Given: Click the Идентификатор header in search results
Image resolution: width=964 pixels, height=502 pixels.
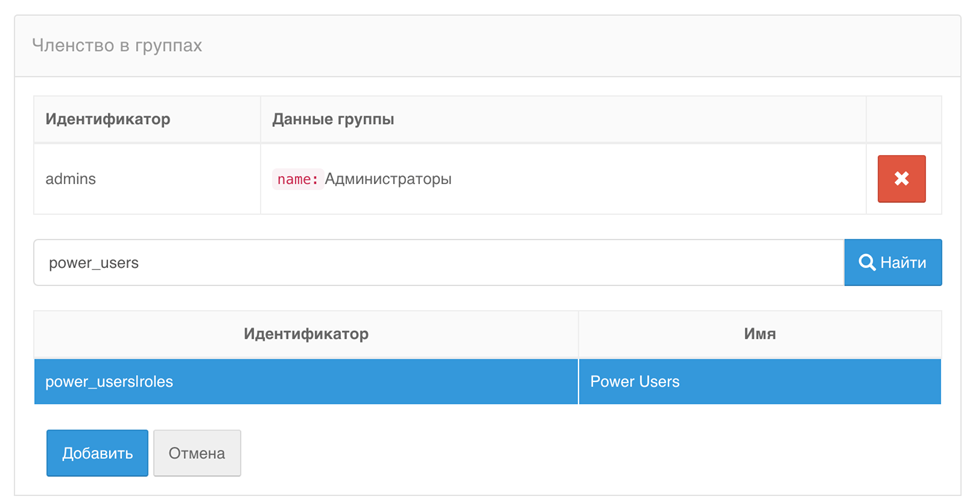Looking at the screenshot, I should pos(306,334).
